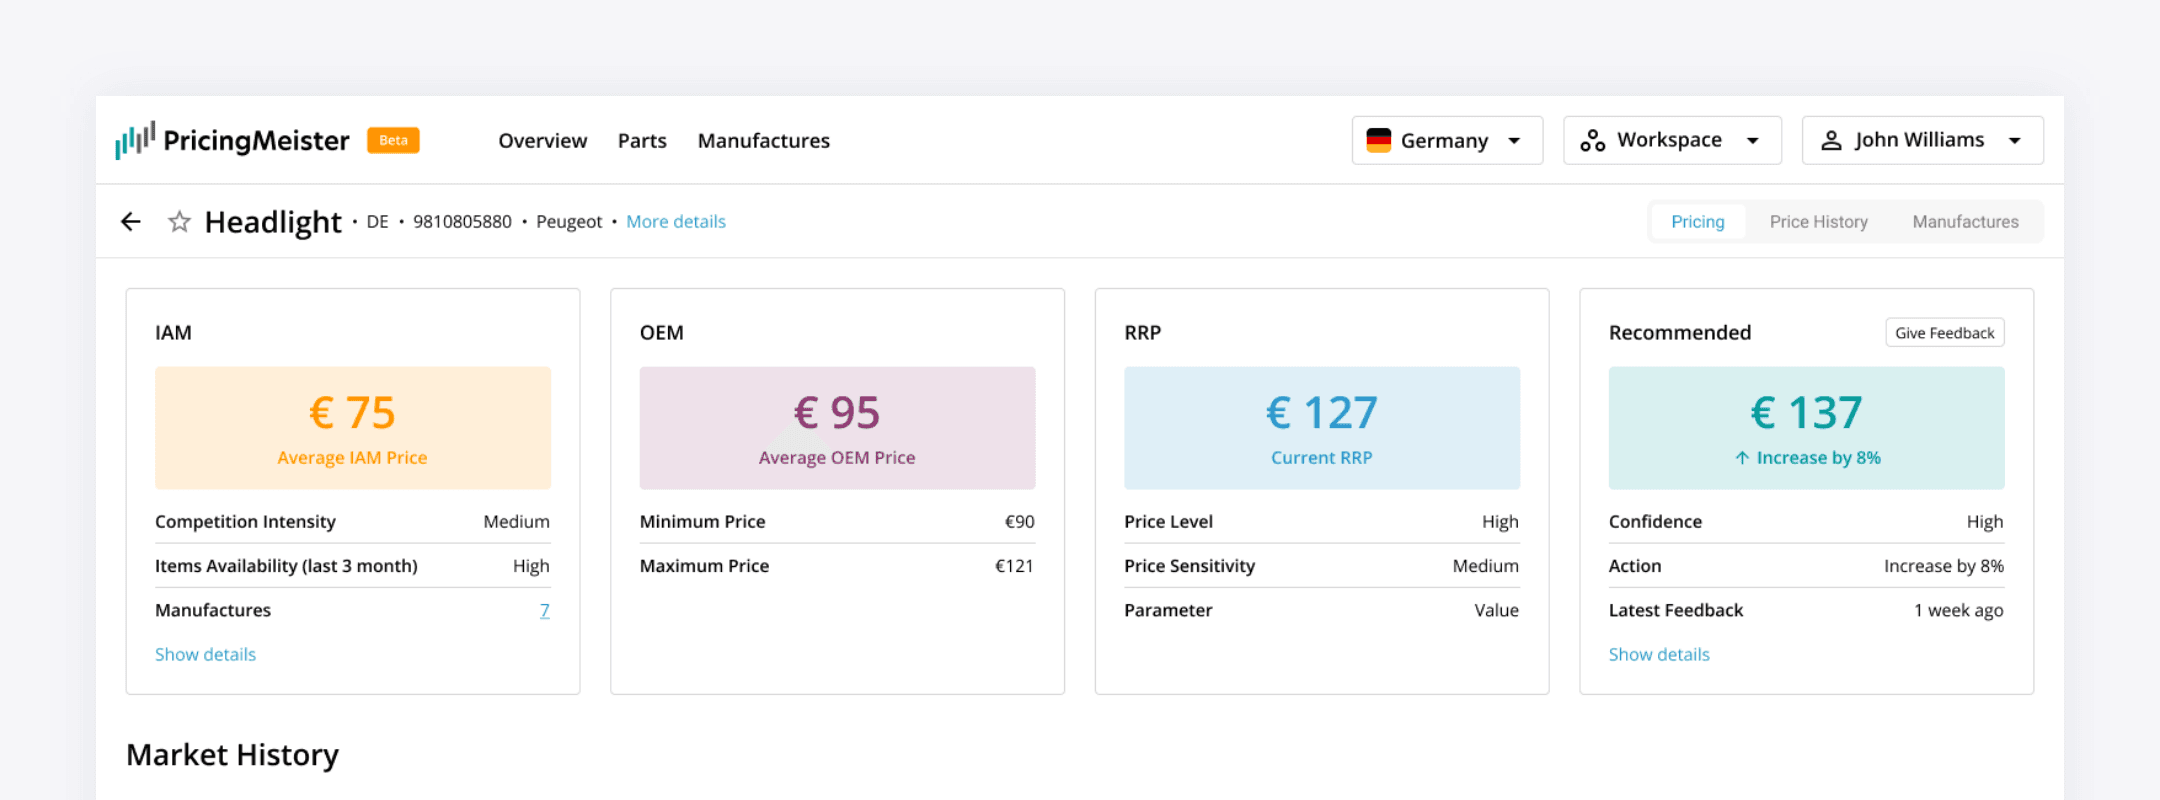This screenshot has height=800, width=2160.
Task: Switch to the Pricing tab
Action: pos(1698,221)
